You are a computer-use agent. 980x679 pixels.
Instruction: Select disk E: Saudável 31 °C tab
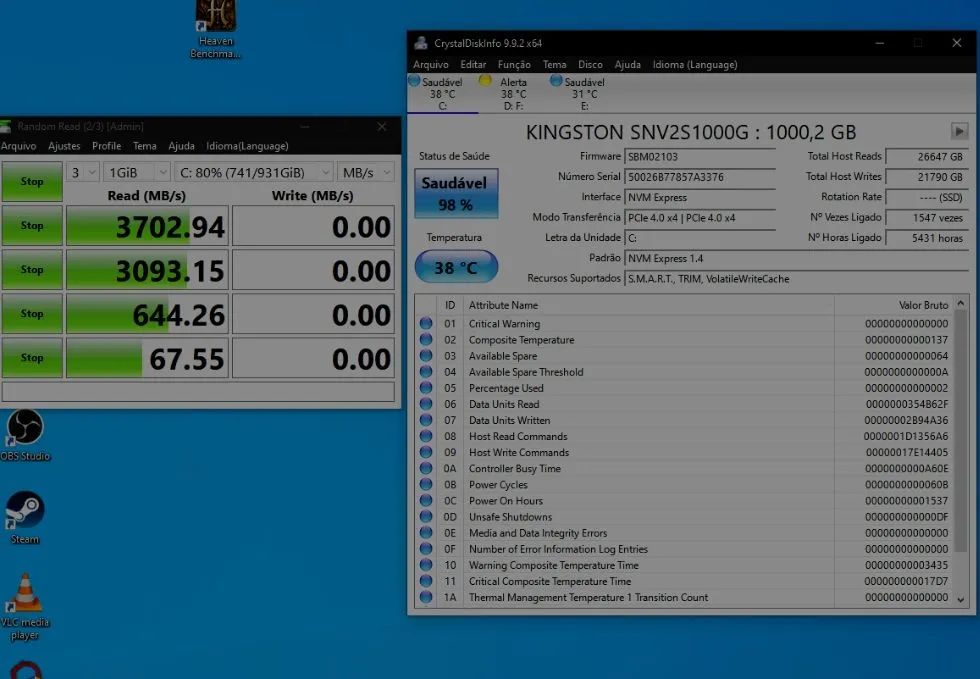pyautogui.click(x=584, y=93)
